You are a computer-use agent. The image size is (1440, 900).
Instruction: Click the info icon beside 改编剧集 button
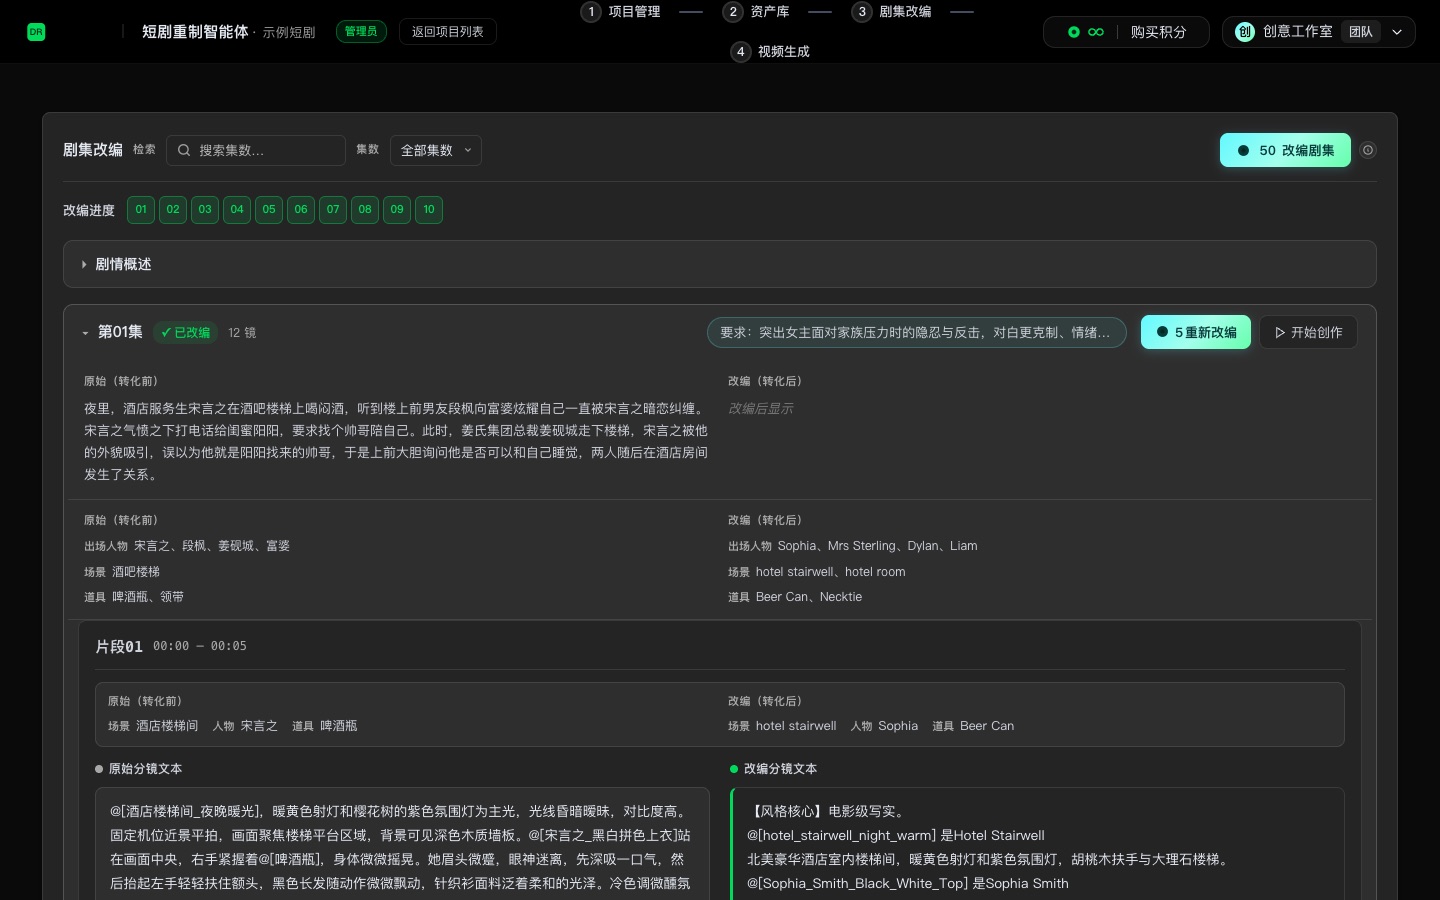coord(1368,150)
